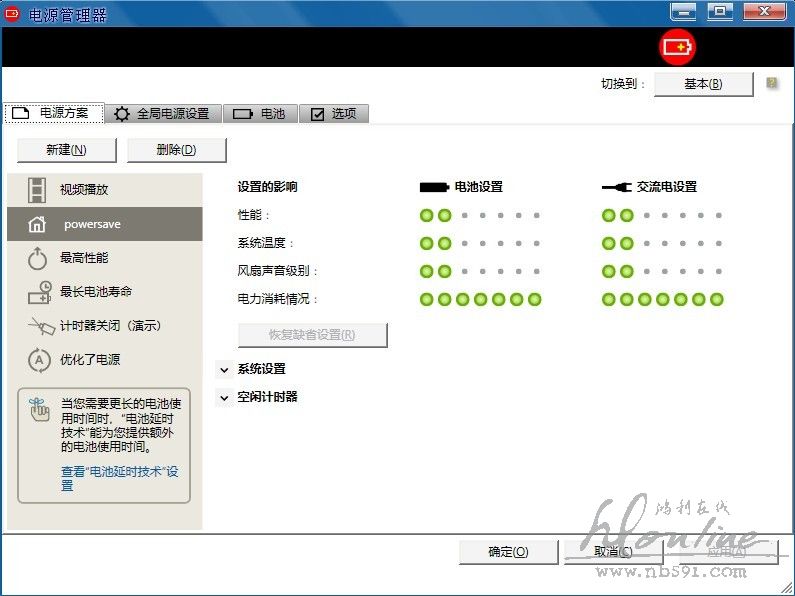Click the red battery status icon

click(x=677, y=47)
